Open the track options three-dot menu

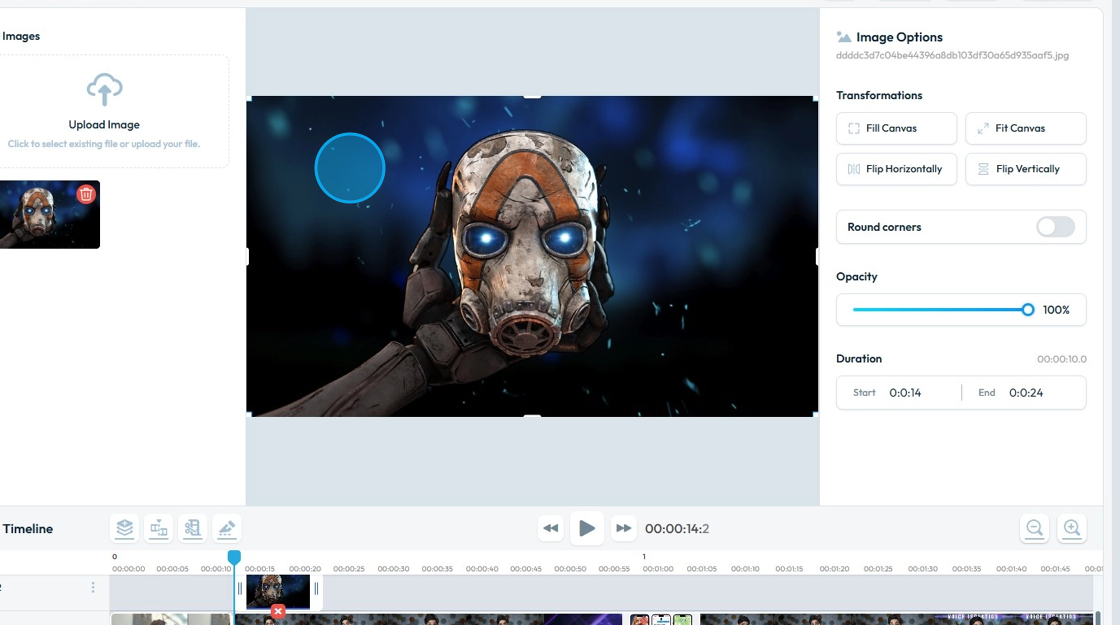(93, 587)
